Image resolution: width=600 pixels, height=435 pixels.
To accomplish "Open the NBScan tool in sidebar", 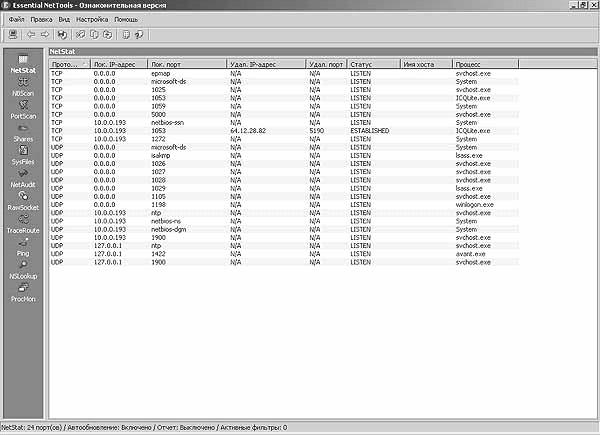I will 22,88.
